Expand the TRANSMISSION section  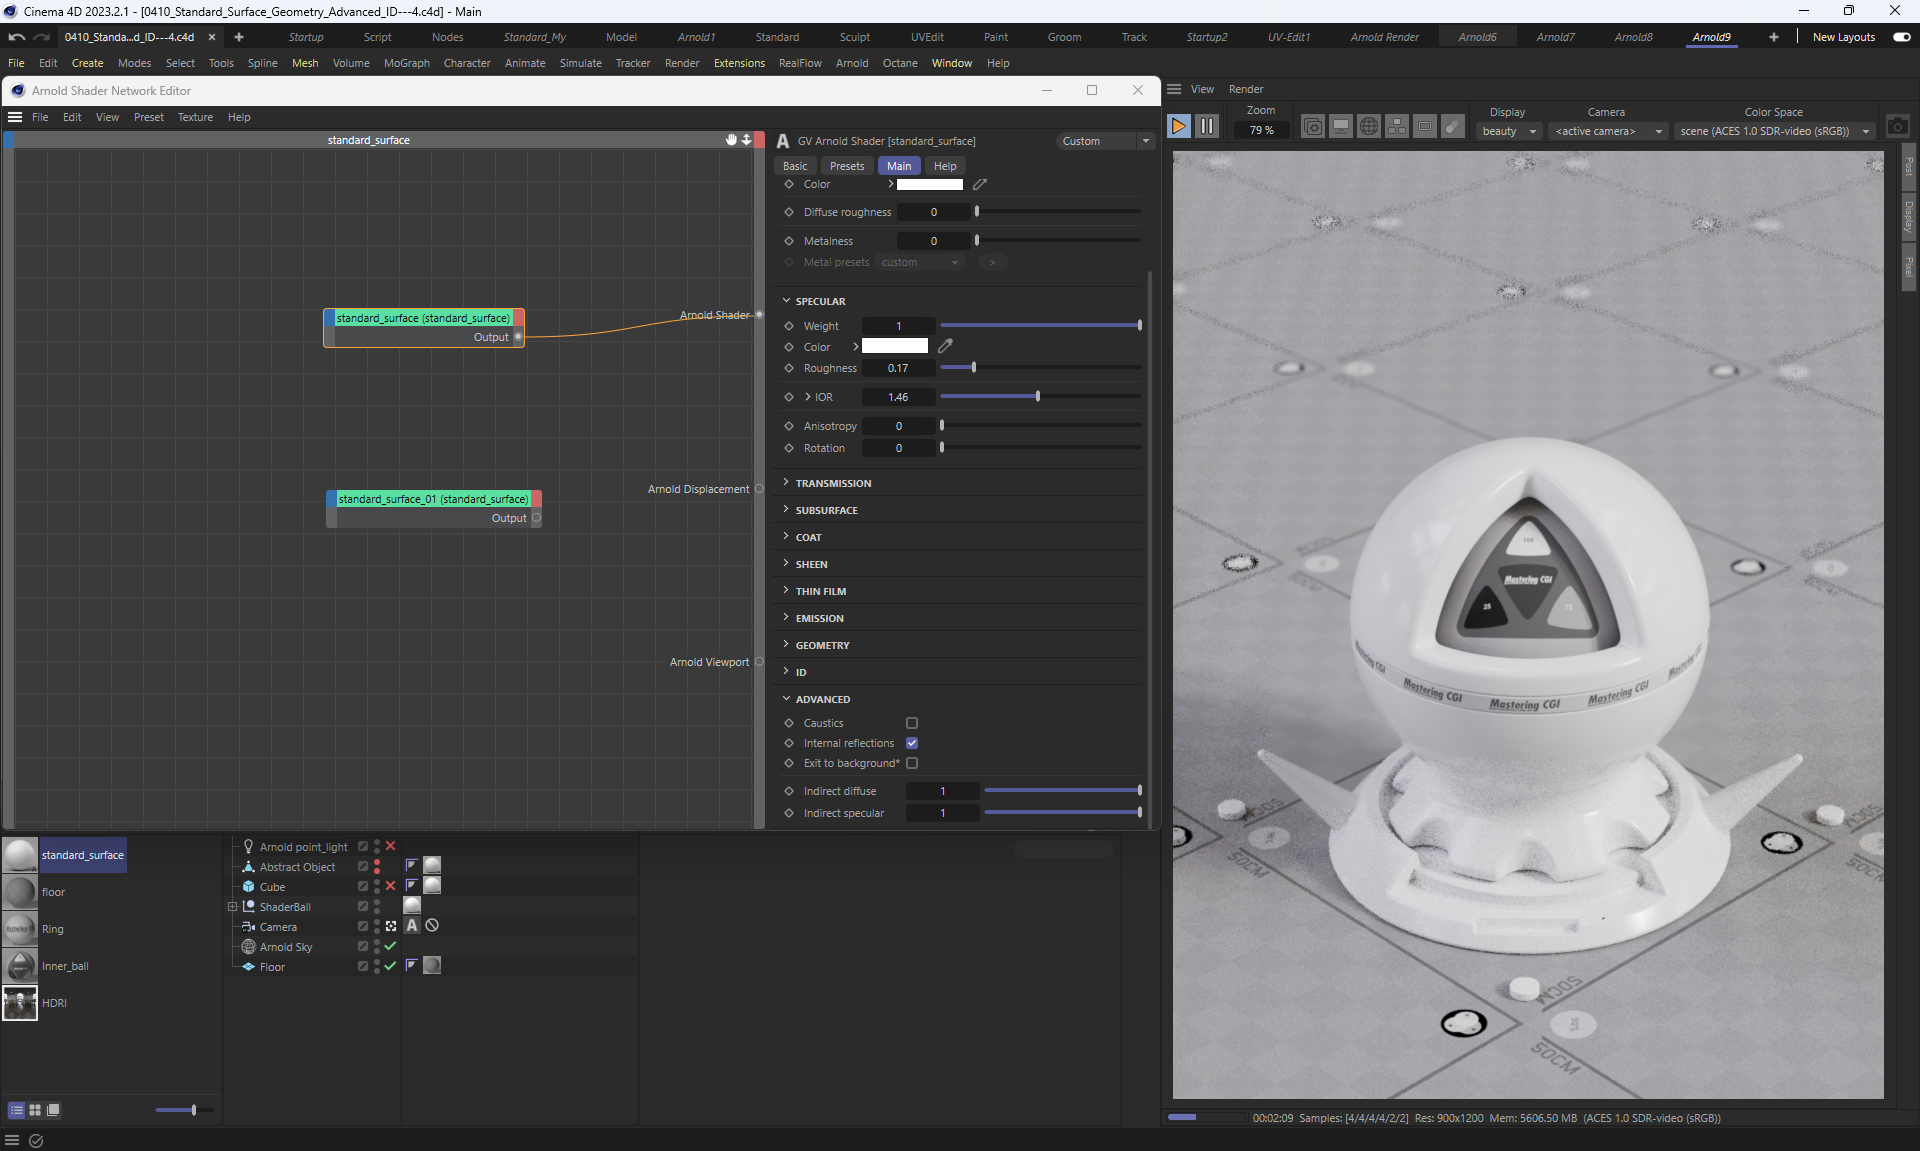coord(833,483)
